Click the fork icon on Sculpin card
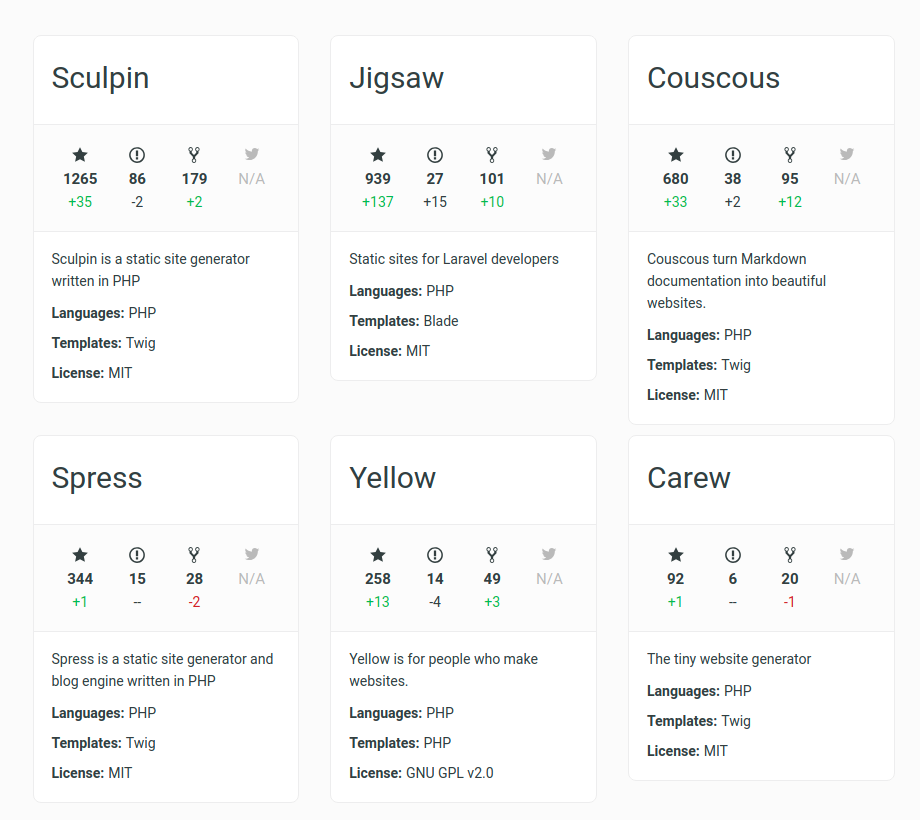 tap(194, 155)
